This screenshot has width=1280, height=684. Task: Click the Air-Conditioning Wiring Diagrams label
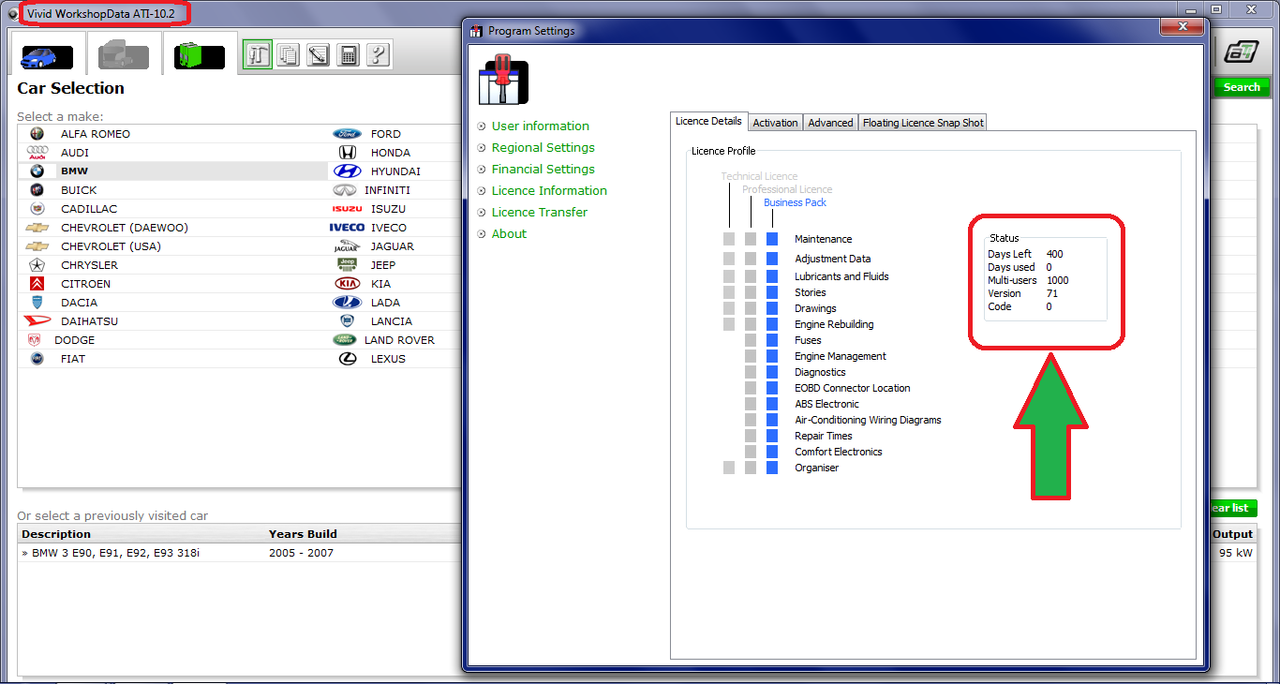(x=868, y=420)
